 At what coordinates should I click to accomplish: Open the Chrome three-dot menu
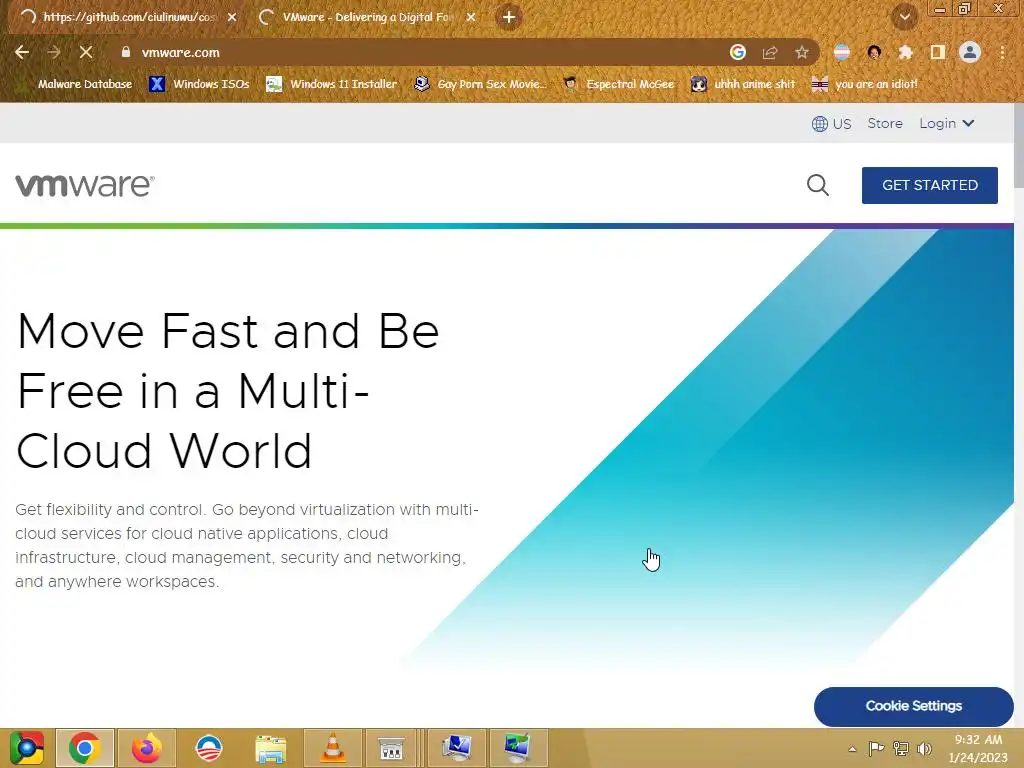coord(1002,52)
